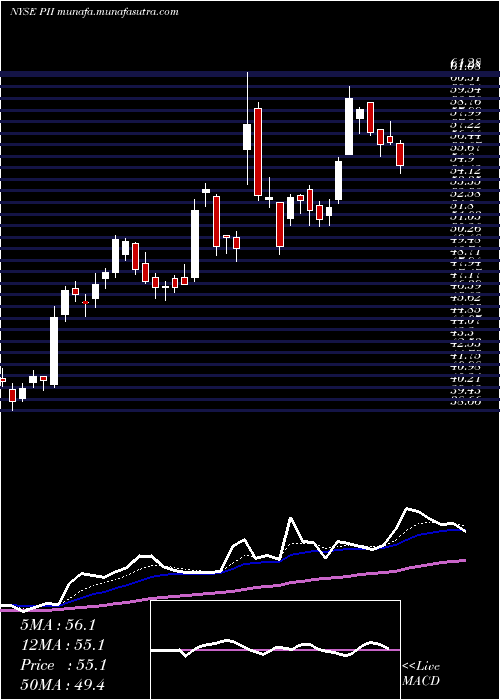Click the 54.12 price axis label
This screenshot has width=500, height=700.
coord(465,170)
